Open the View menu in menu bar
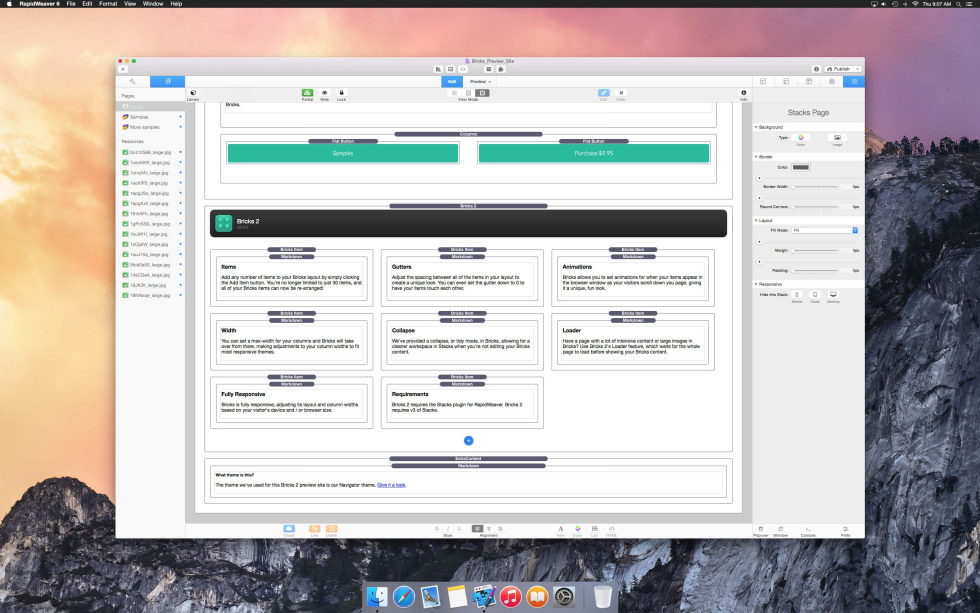This screenshot has height=613, width=980. [130, 4]
